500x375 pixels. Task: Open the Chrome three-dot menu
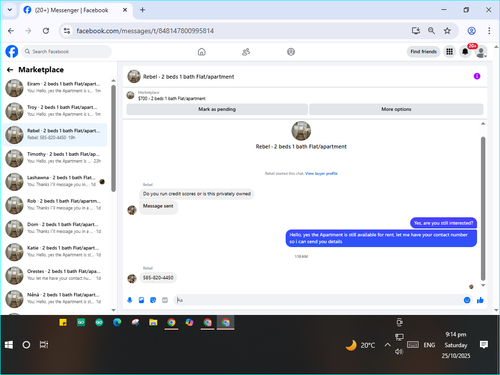click(x=489, y=31)
